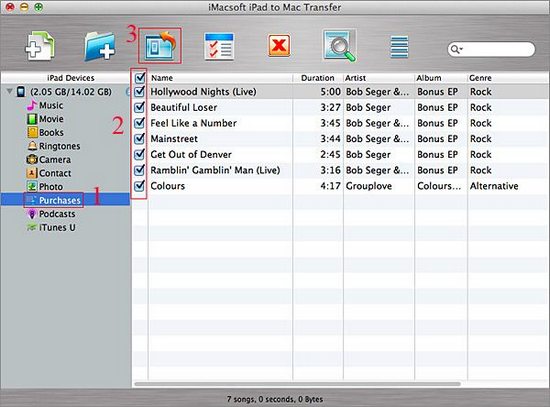Click the Grouplove artist cell

pos(369,186)
